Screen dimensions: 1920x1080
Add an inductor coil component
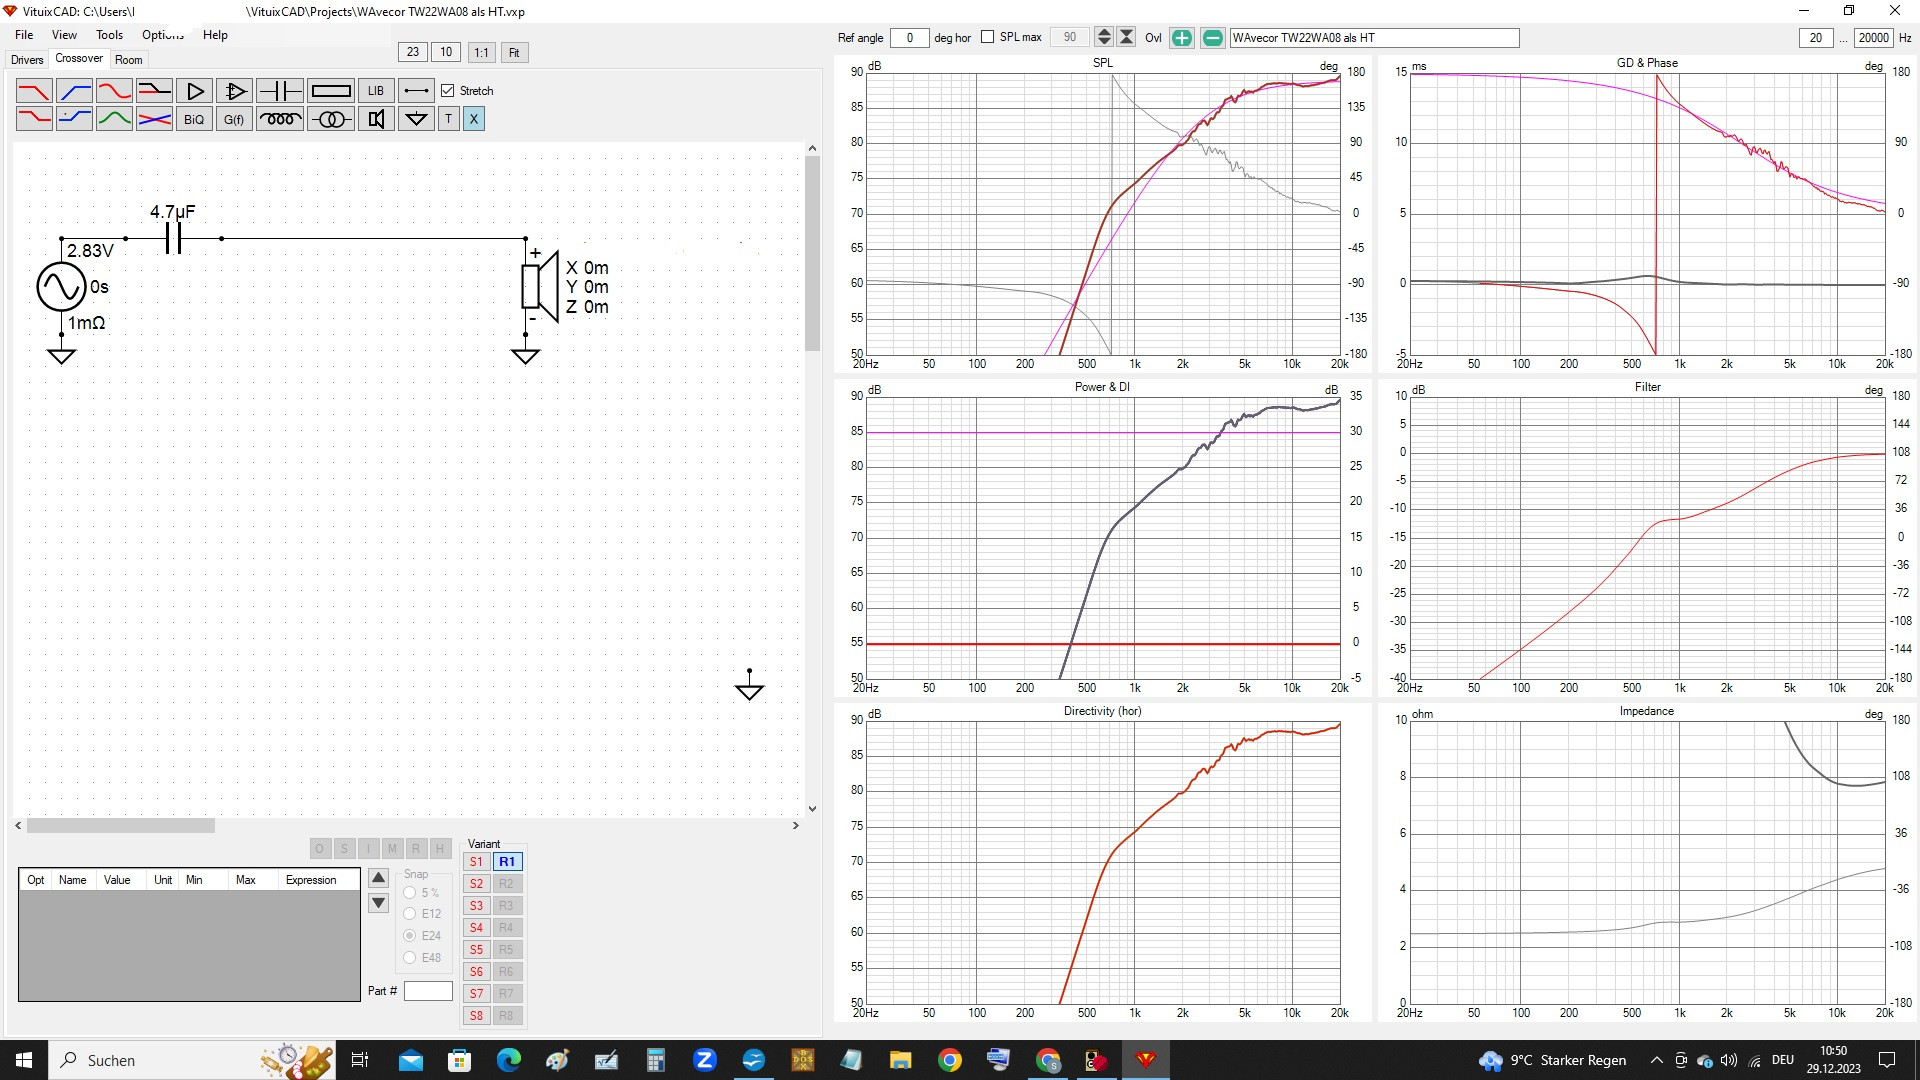[x=280, y=119]
